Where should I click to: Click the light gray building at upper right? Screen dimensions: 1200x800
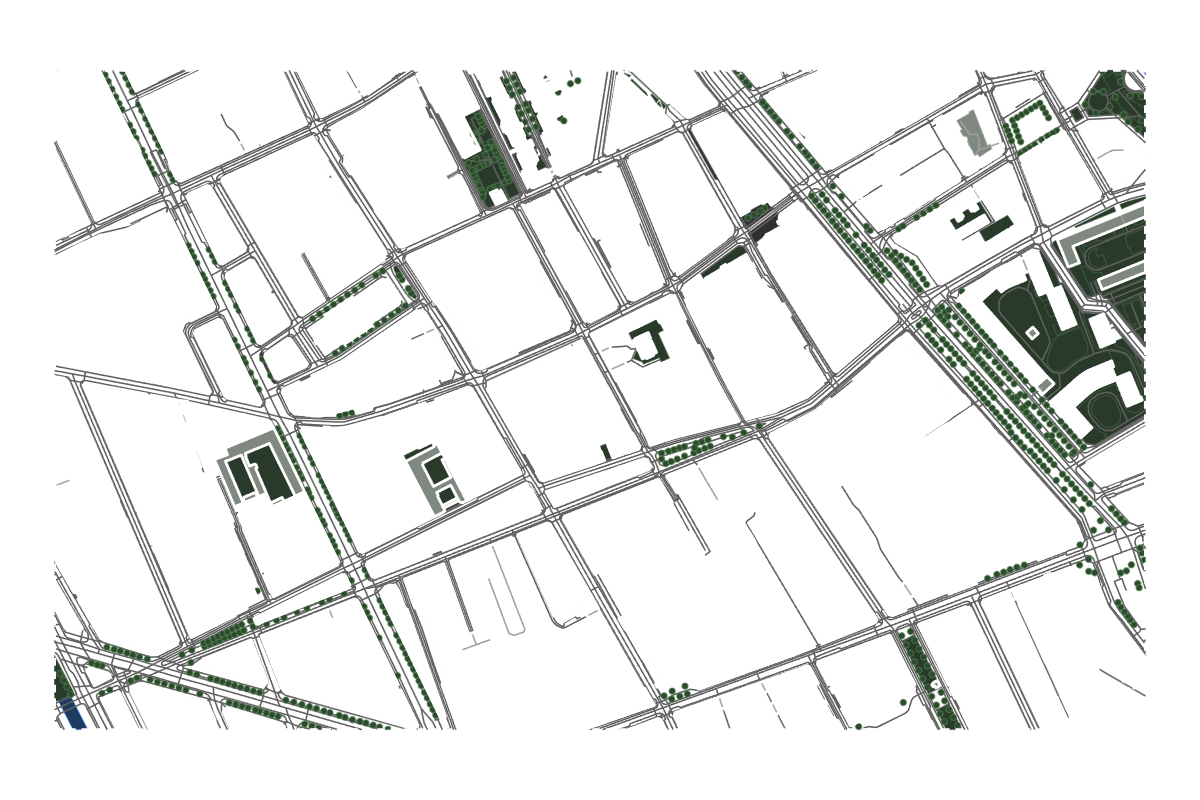coord(976,134)
